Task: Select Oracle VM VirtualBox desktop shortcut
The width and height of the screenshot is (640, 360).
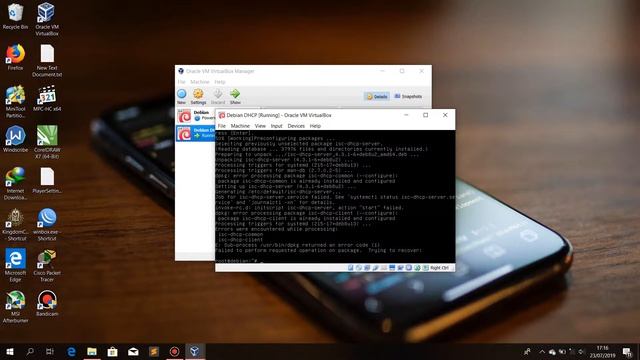Action: click(x=47, y=19)
